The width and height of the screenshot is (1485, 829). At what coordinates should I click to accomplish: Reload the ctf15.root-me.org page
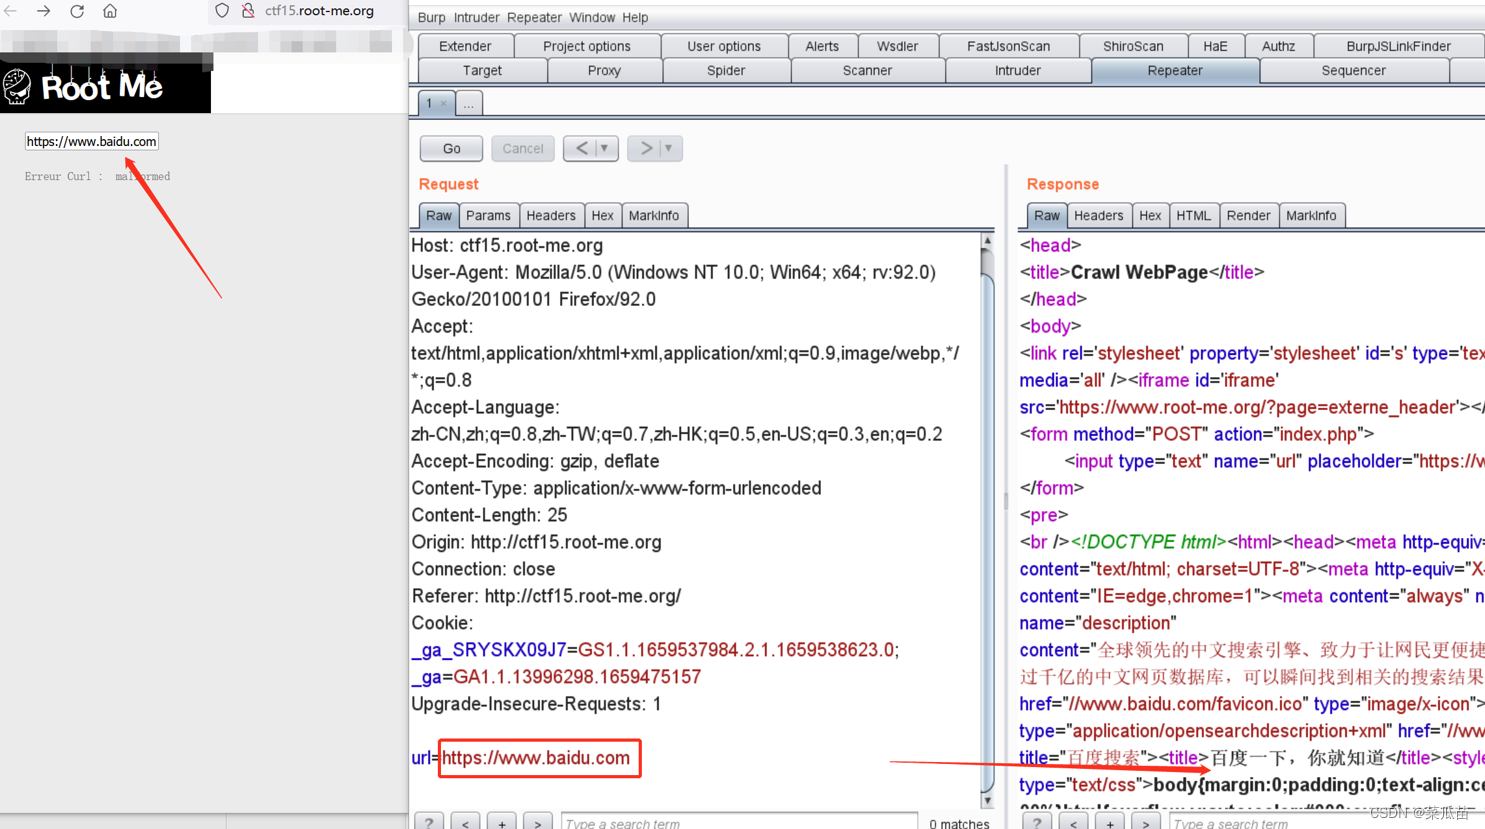pos(77,11)
